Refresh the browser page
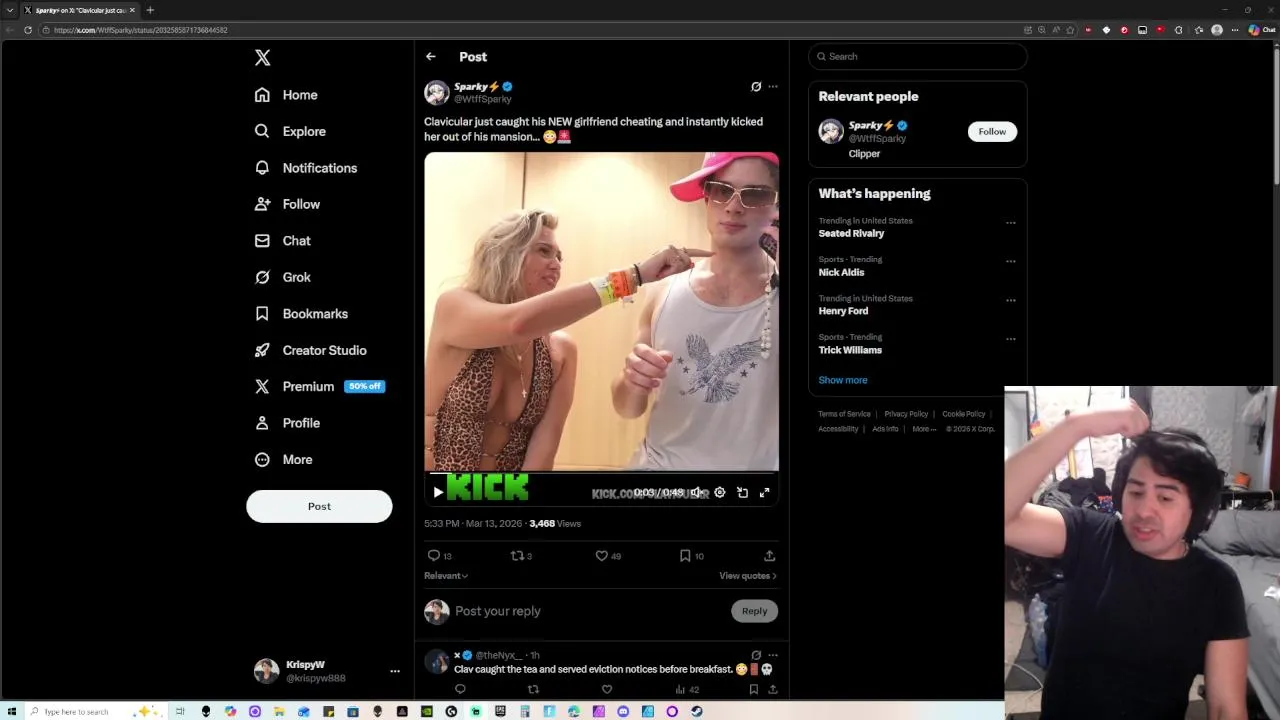The image size is (1280, 720). [28, 30]
